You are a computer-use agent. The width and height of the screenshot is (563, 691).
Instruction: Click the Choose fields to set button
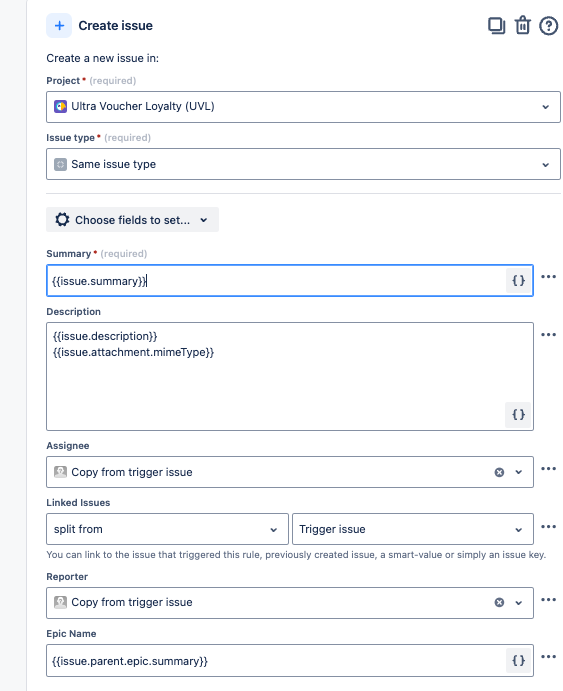coord(132,219)
